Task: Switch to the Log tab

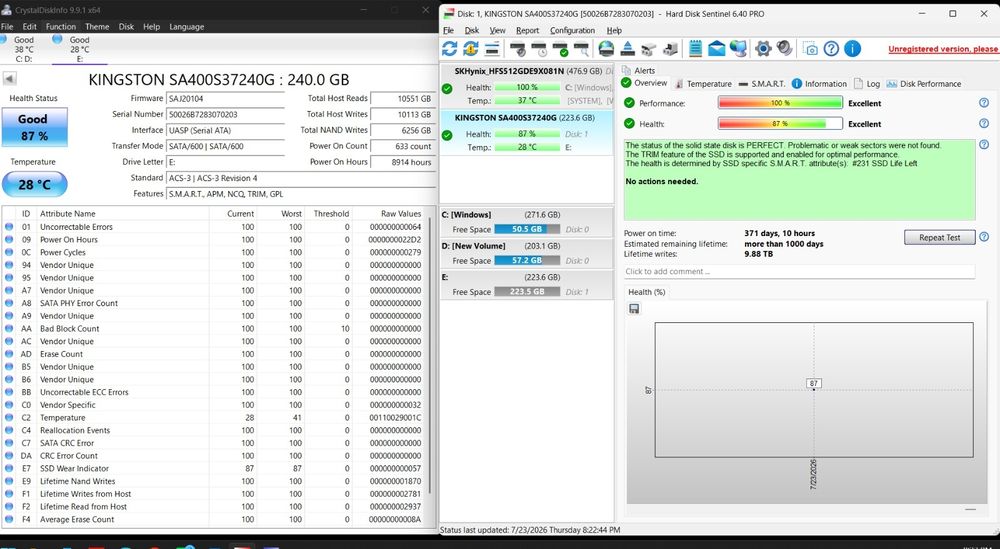Action: 867,84
